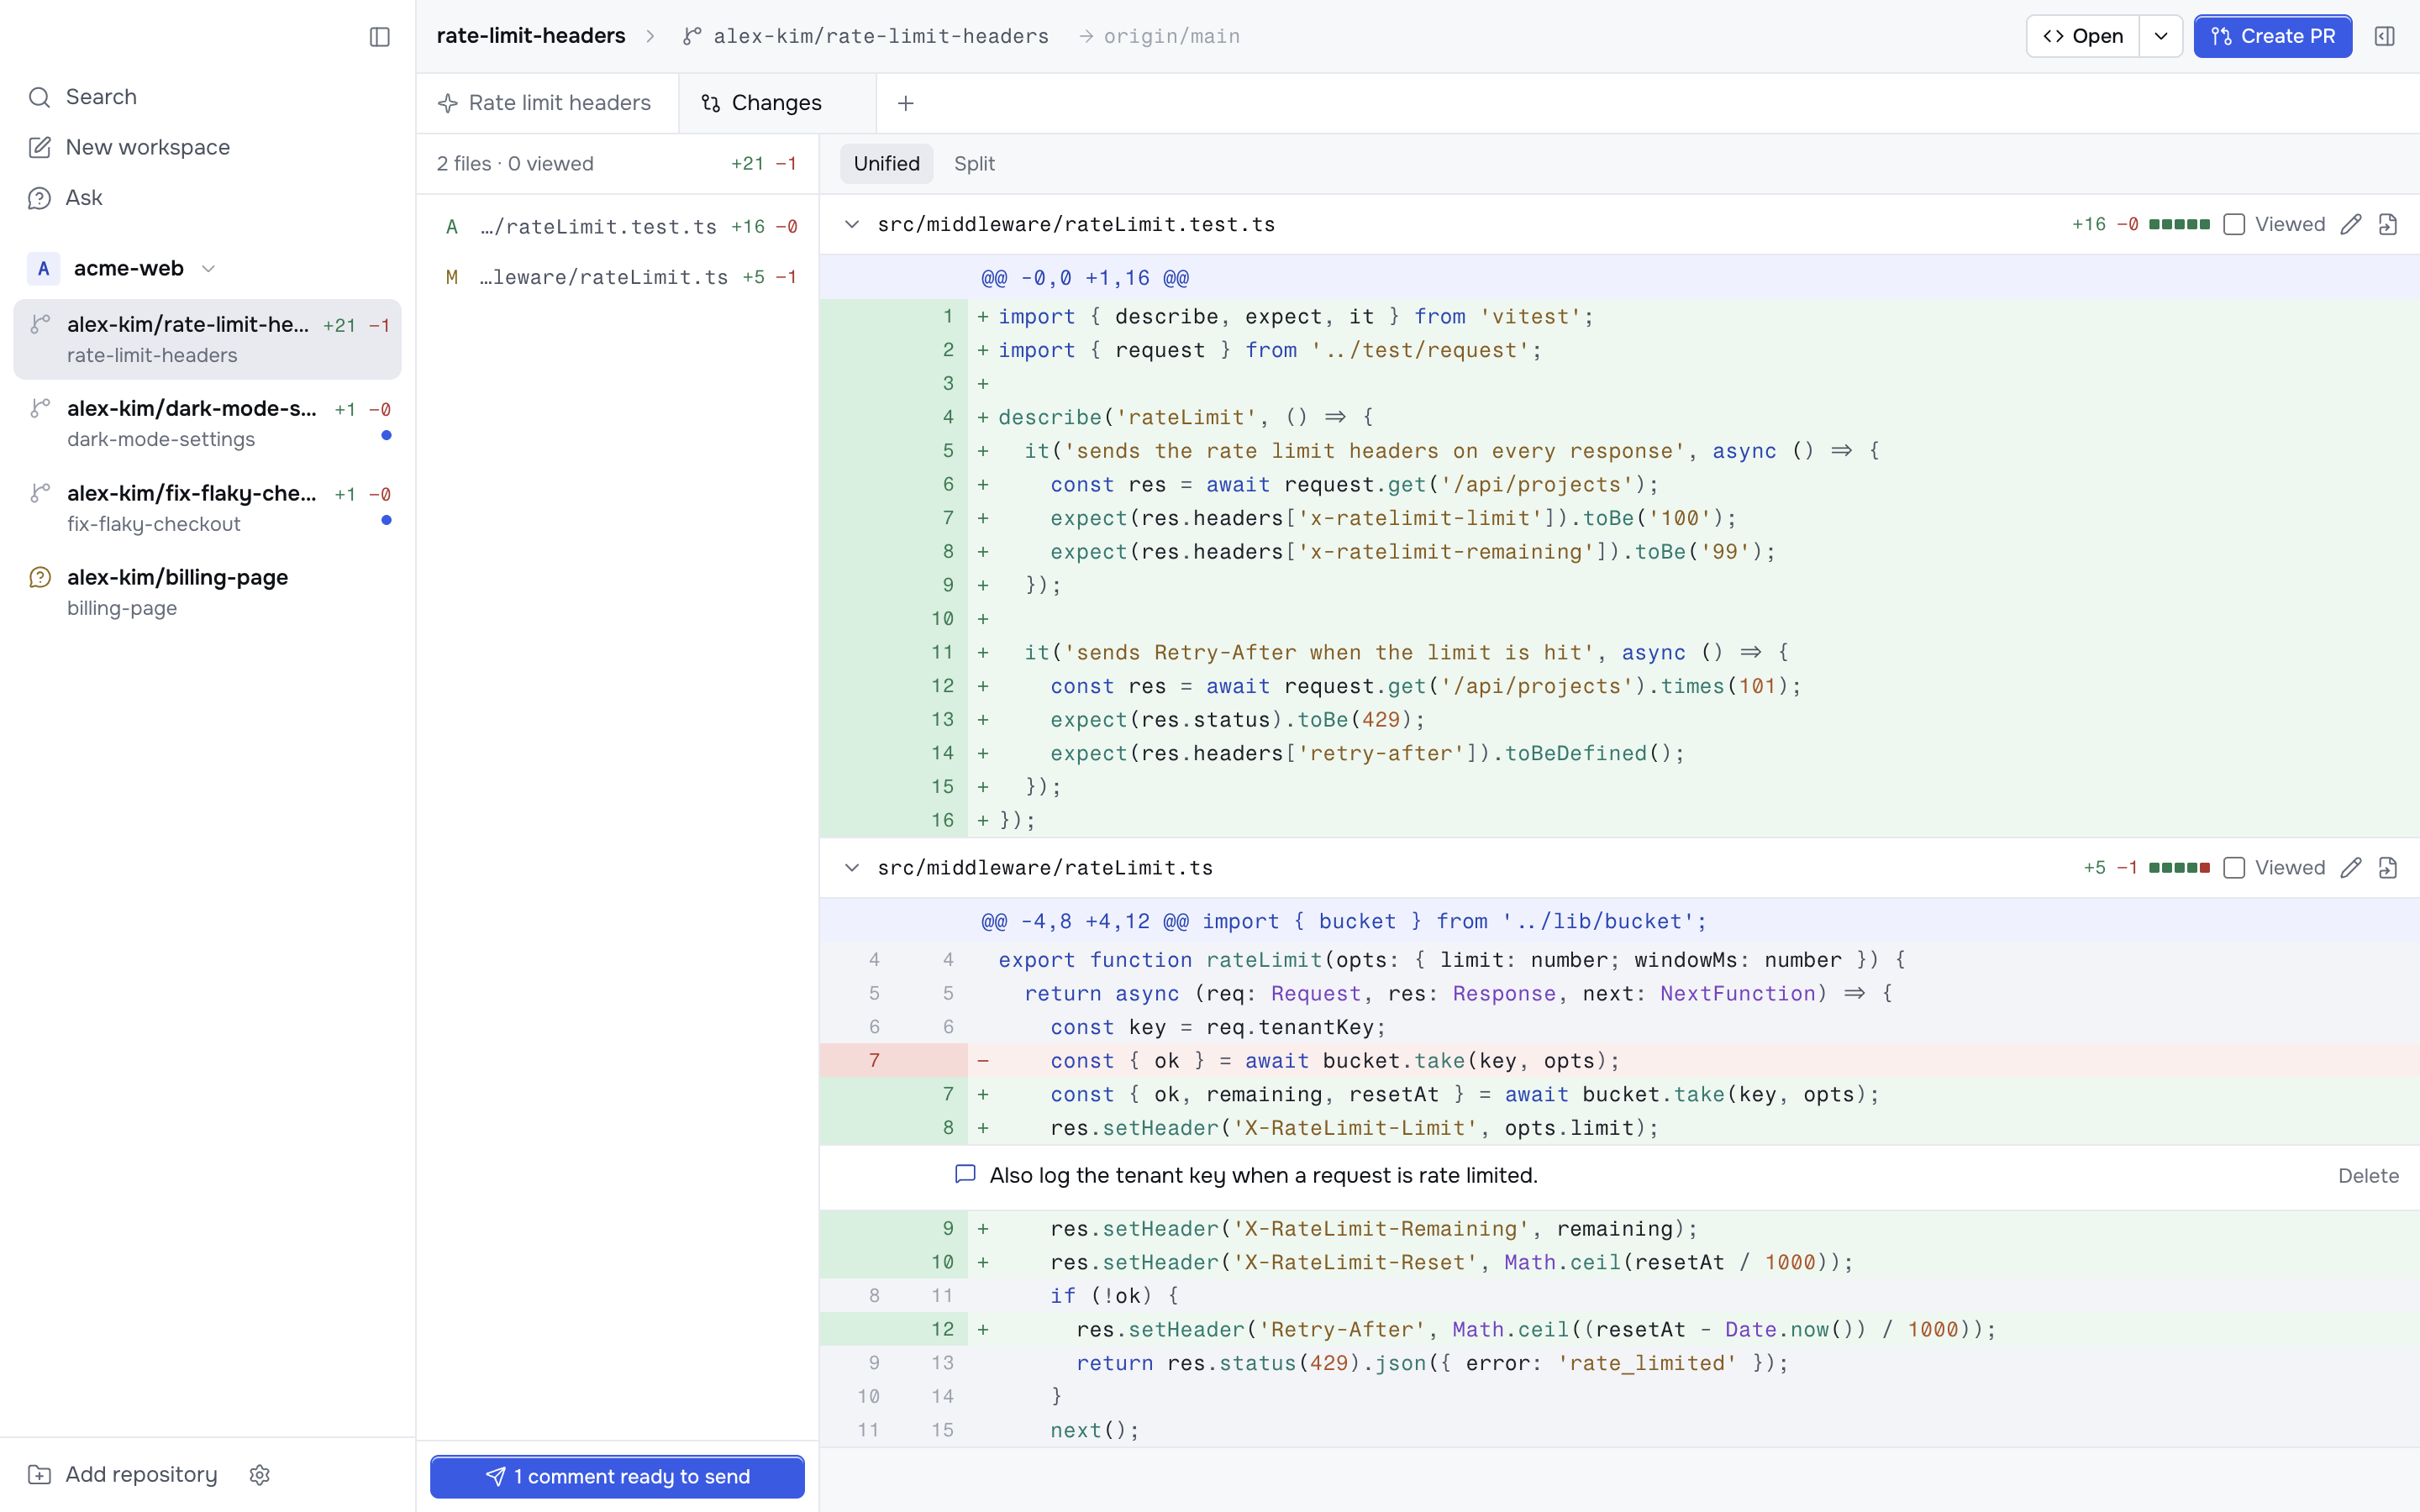Screen dimensions: 2420x1512
Task: Expand the Open button dropdown arrow
Action: (2161, 36)
